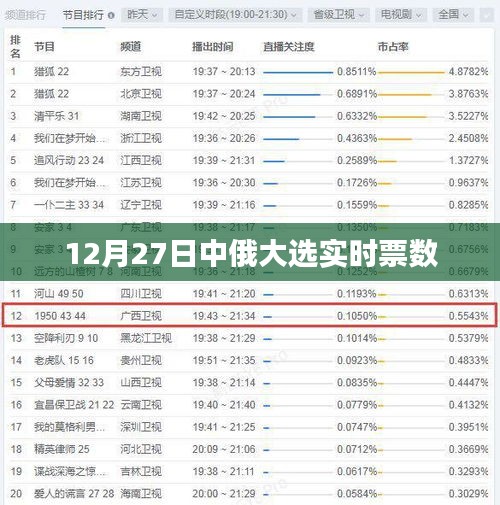This screenshot has width=500, height=505.
Task: Click the airtime 20:09 ~ 21:06
Action: (x=224, y=449)
